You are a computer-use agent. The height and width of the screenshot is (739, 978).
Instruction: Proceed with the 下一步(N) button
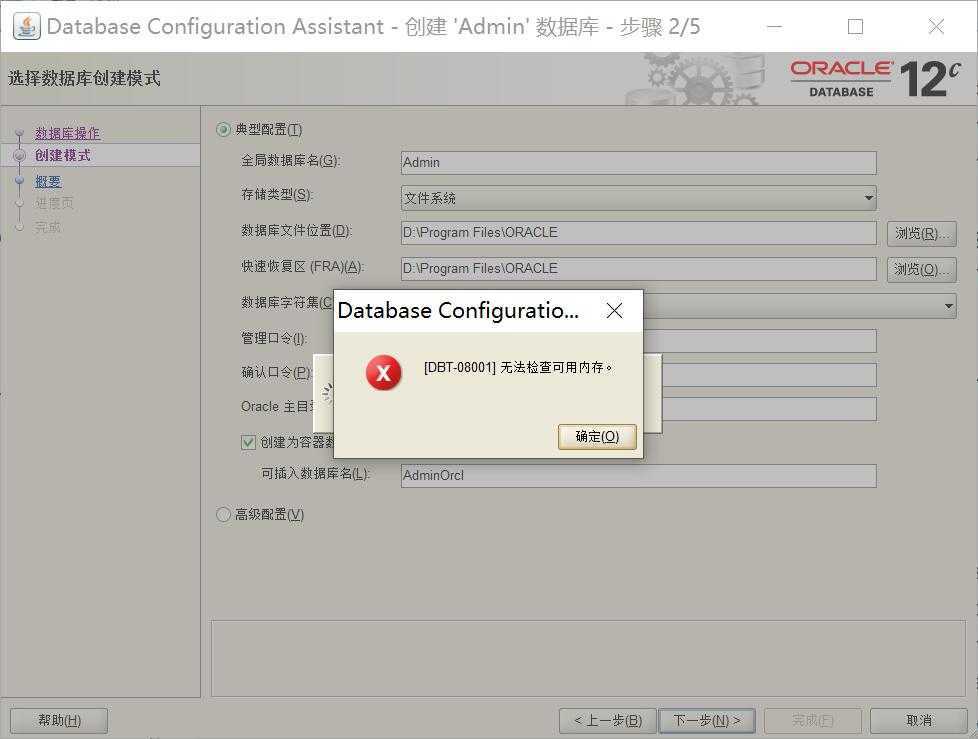click(x=707, y=720)
